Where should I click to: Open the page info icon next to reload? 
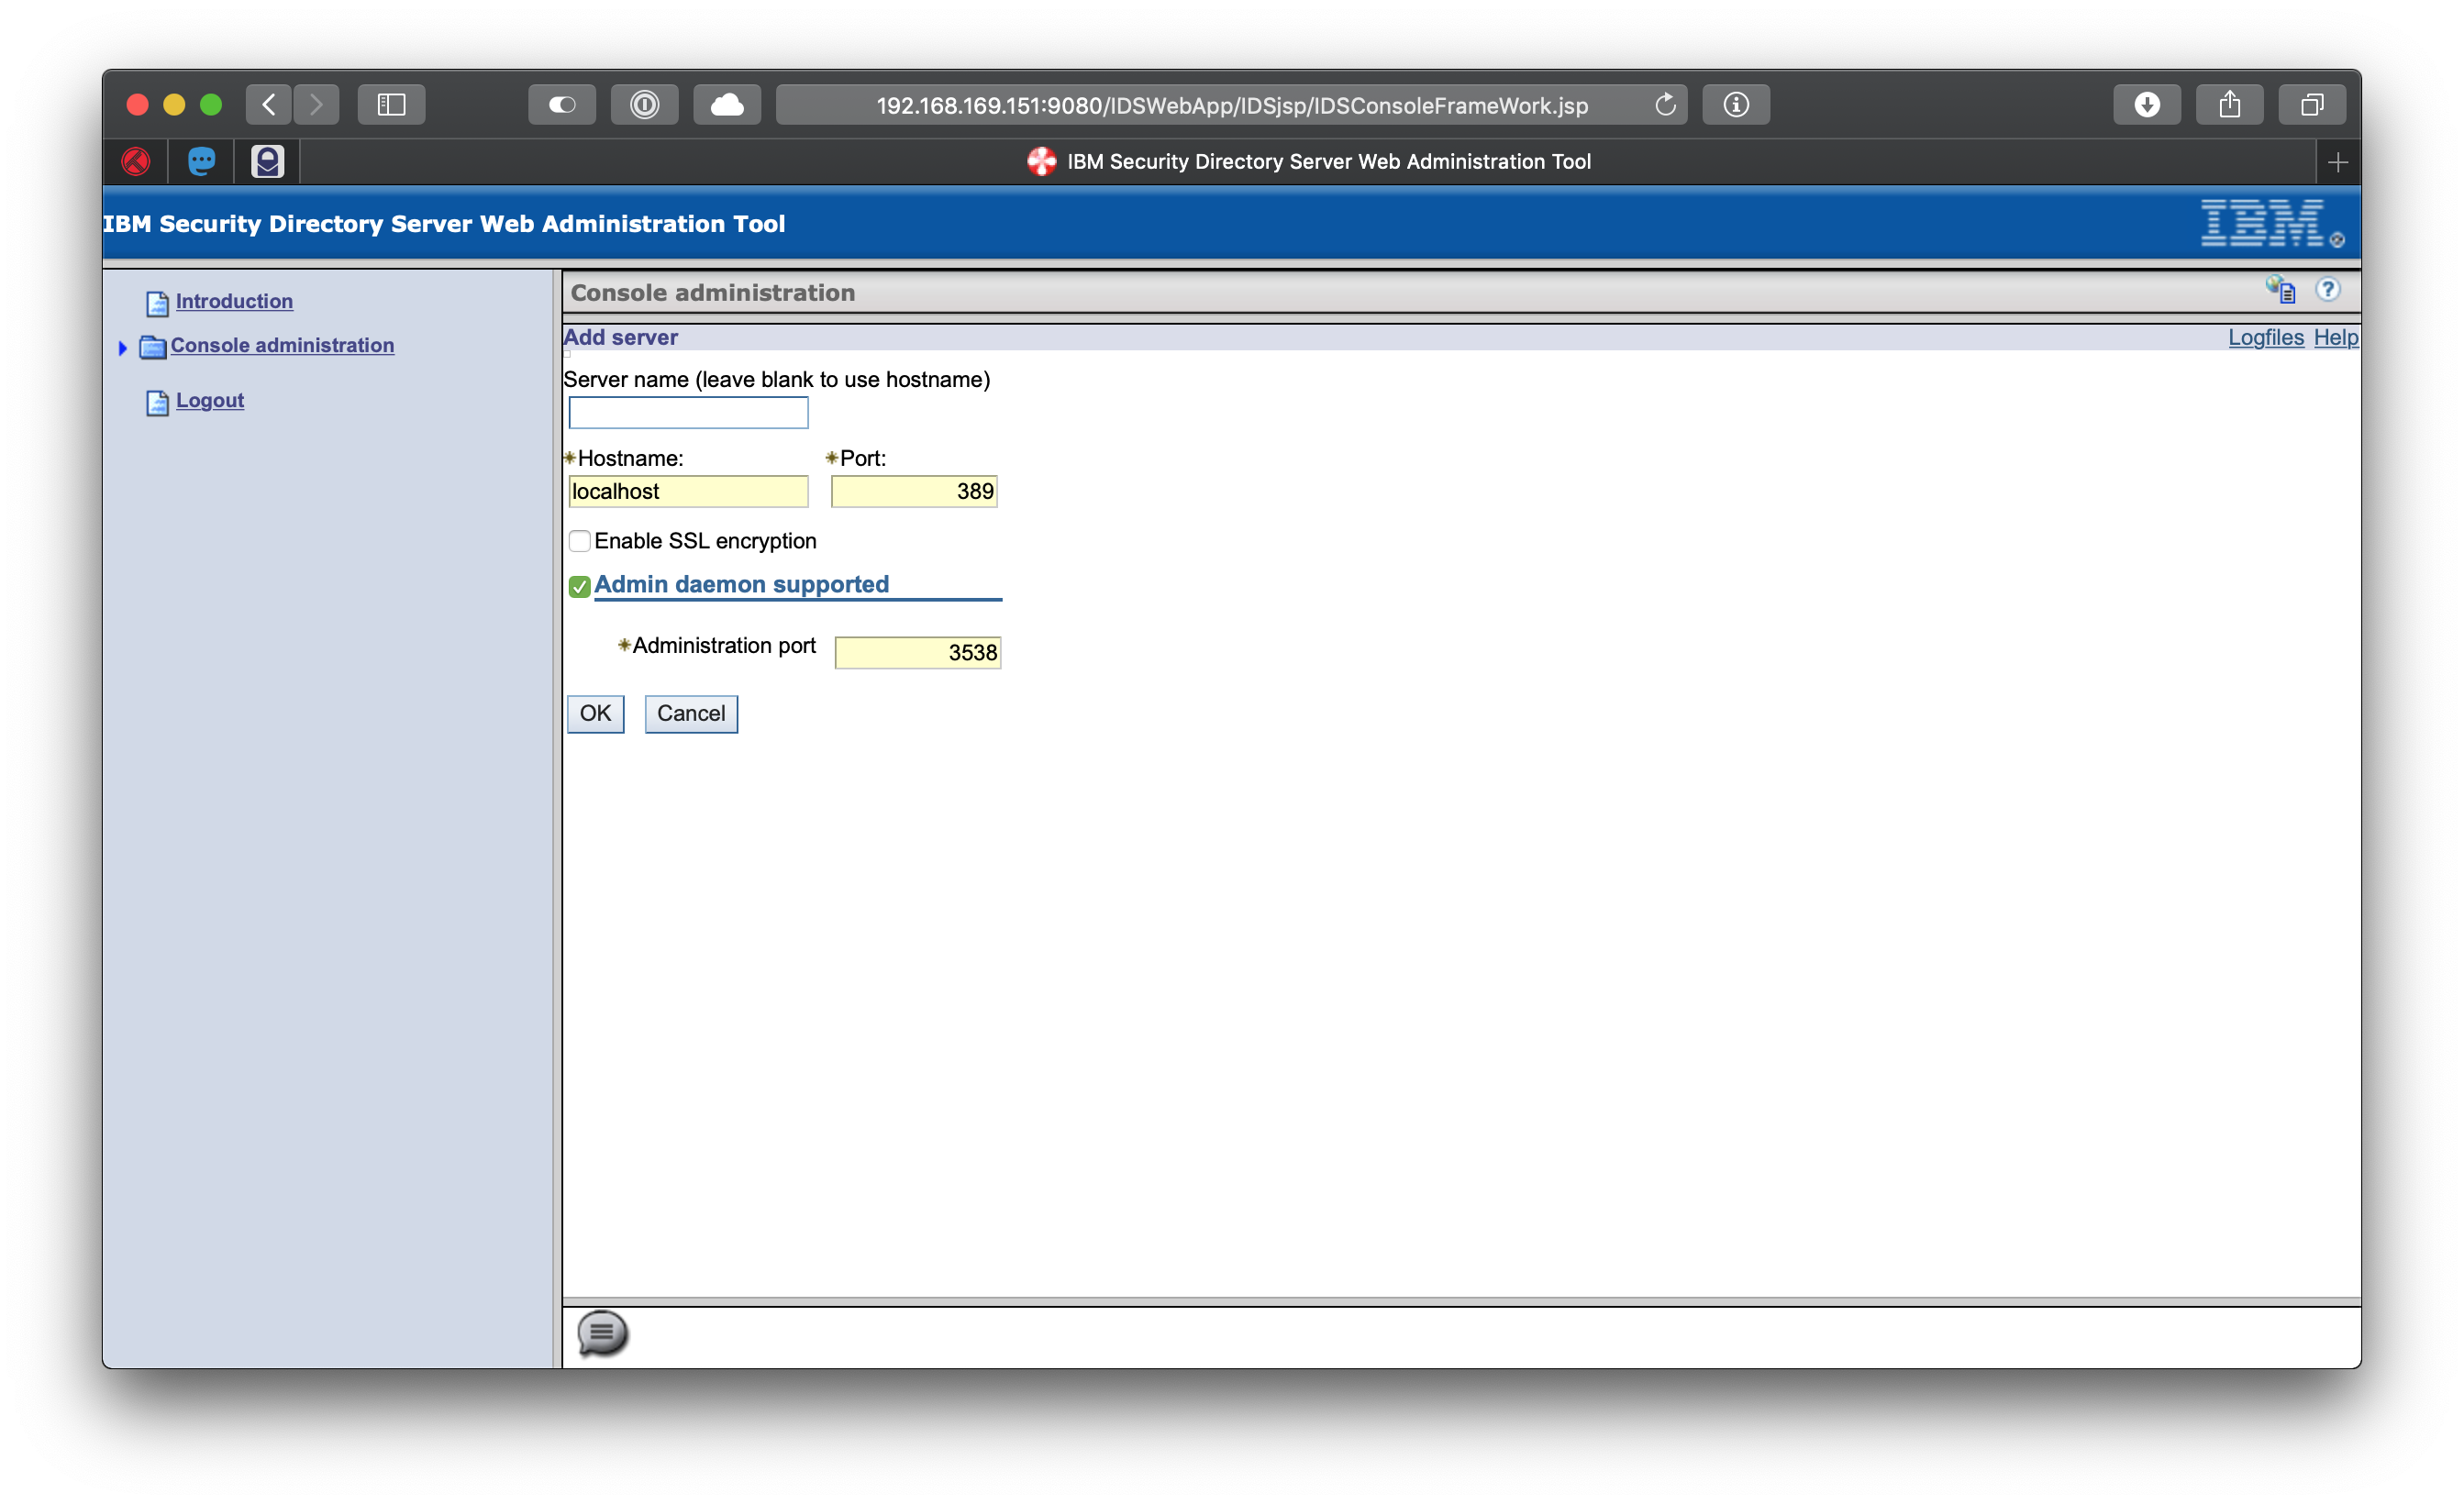(x=1736, y=104)
